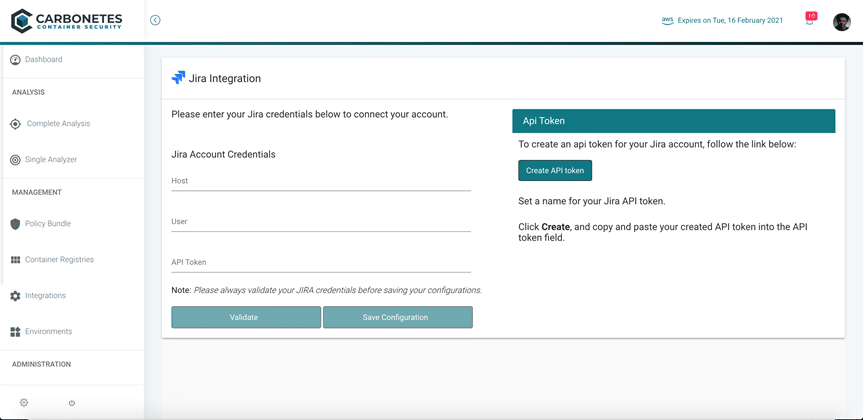Viewport: 863px width, 420px height.
Task: Click the Integrations gear icon
Action: point(15,296)
